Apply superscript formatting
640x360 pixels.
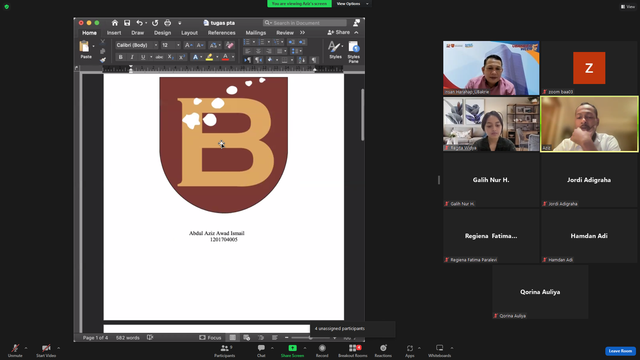pyautogui.click(x=182, y=57)
